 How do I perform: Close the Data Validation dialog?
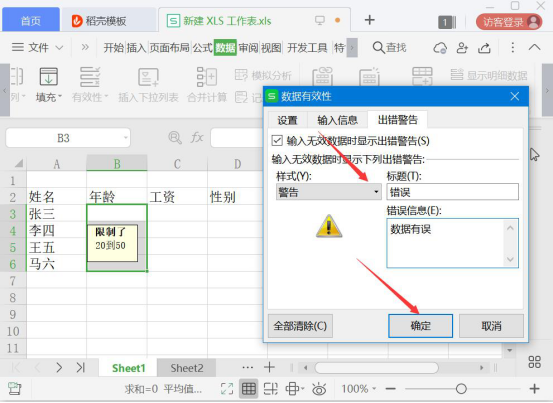click(515, 96)
